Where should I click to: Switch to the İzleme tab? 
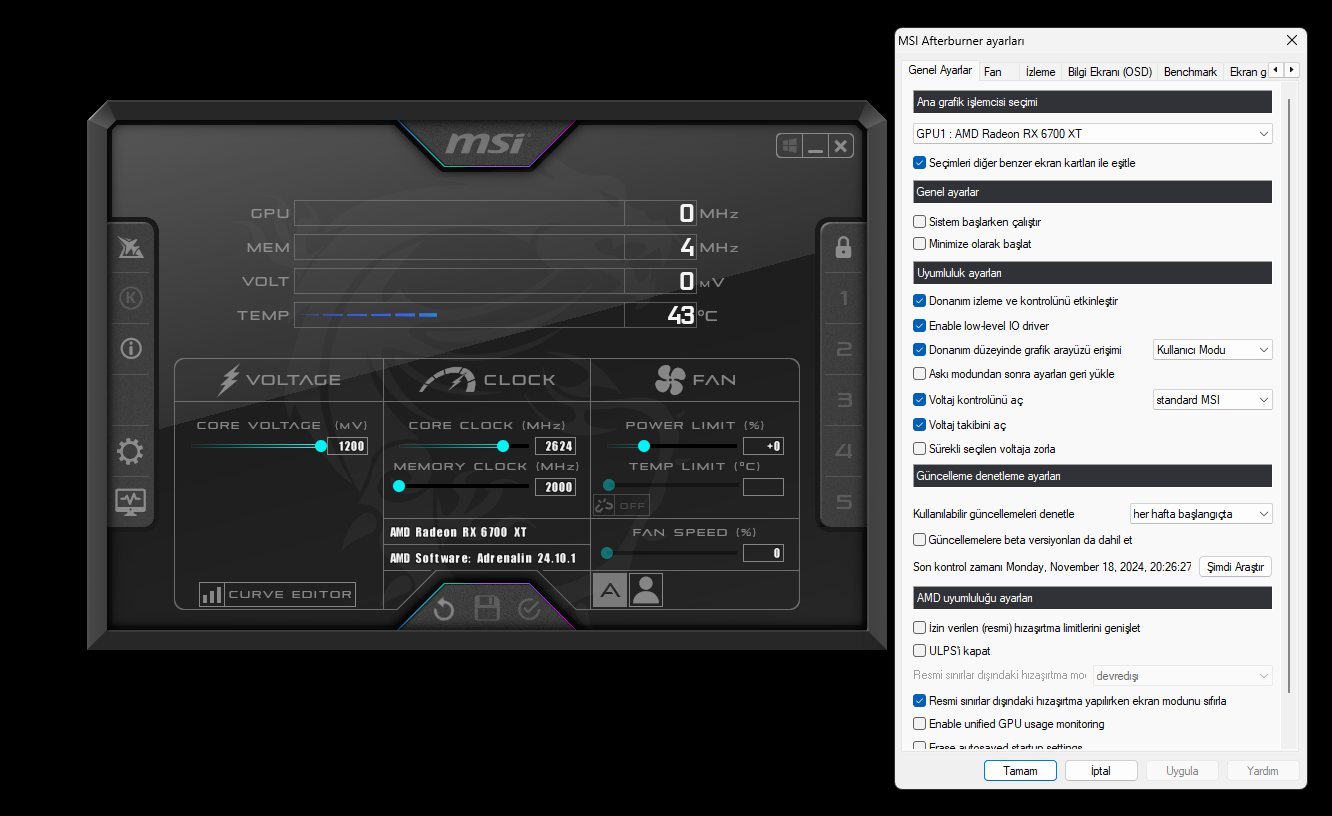click(1041, 72)
